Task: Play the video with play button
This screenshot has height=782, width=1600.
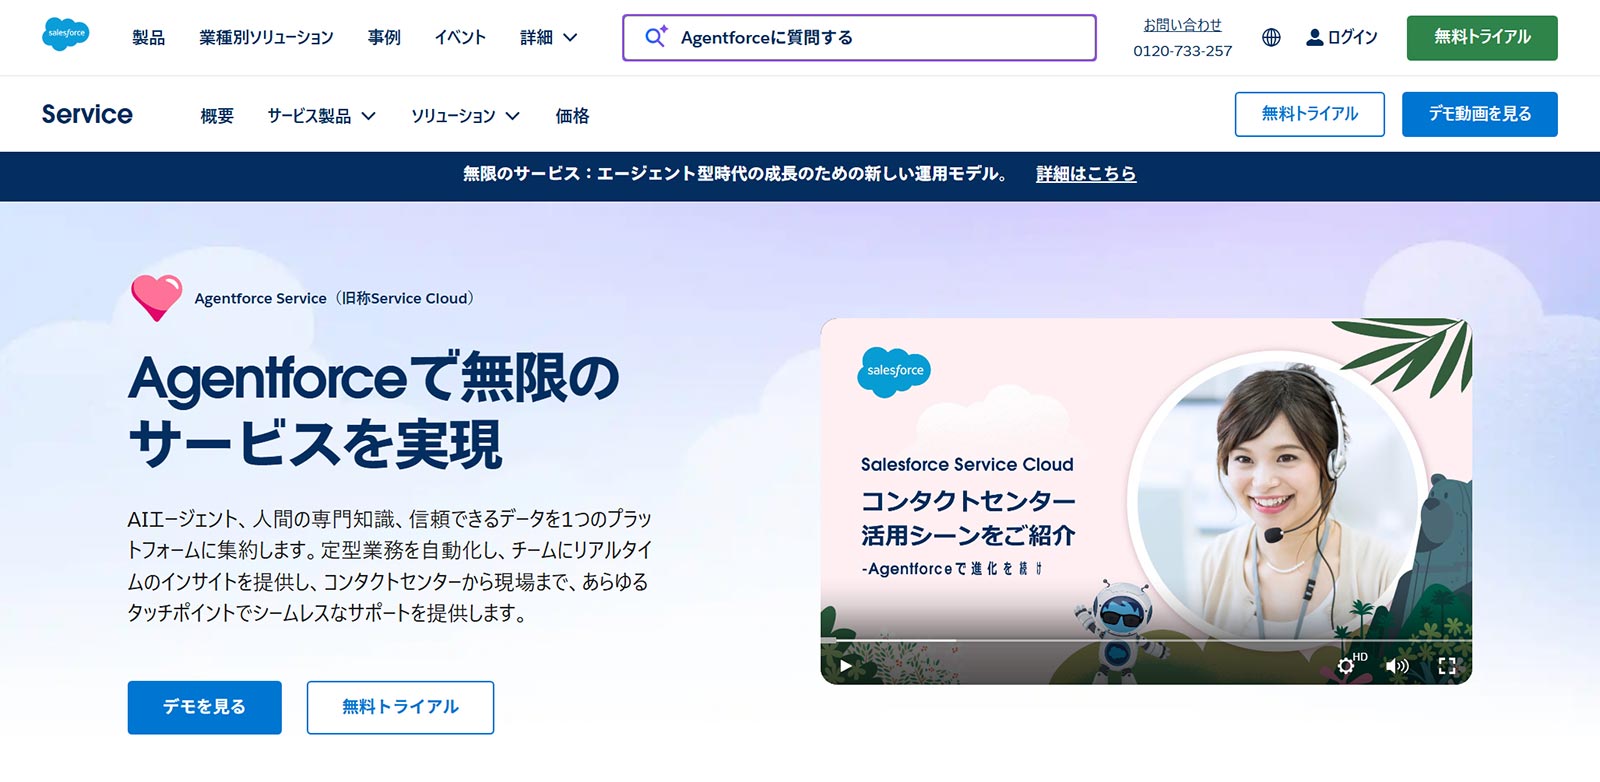Action: point(846,665)
